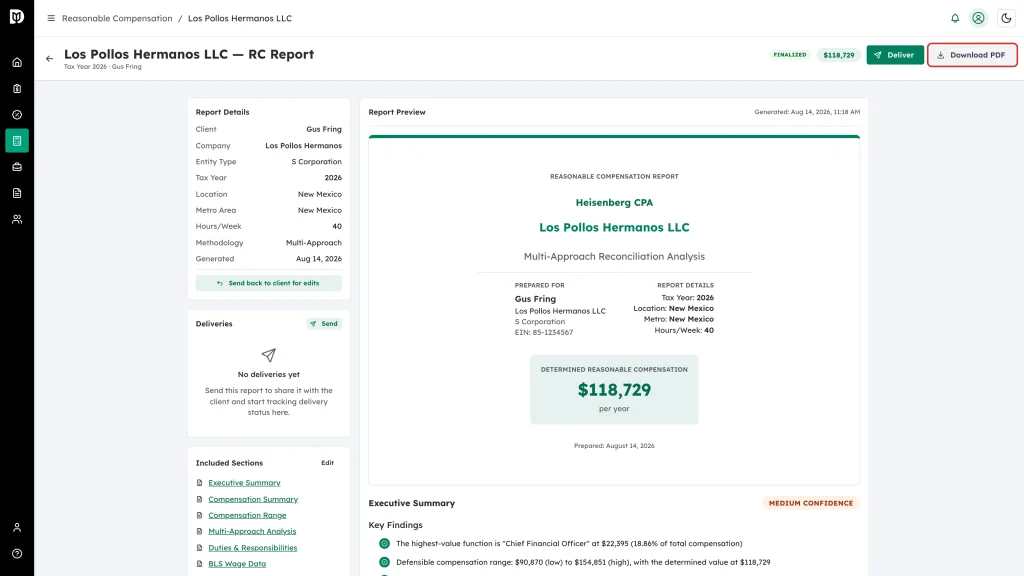
Task: Jump to BLS Wage Data section
Action: click(237, 564)
